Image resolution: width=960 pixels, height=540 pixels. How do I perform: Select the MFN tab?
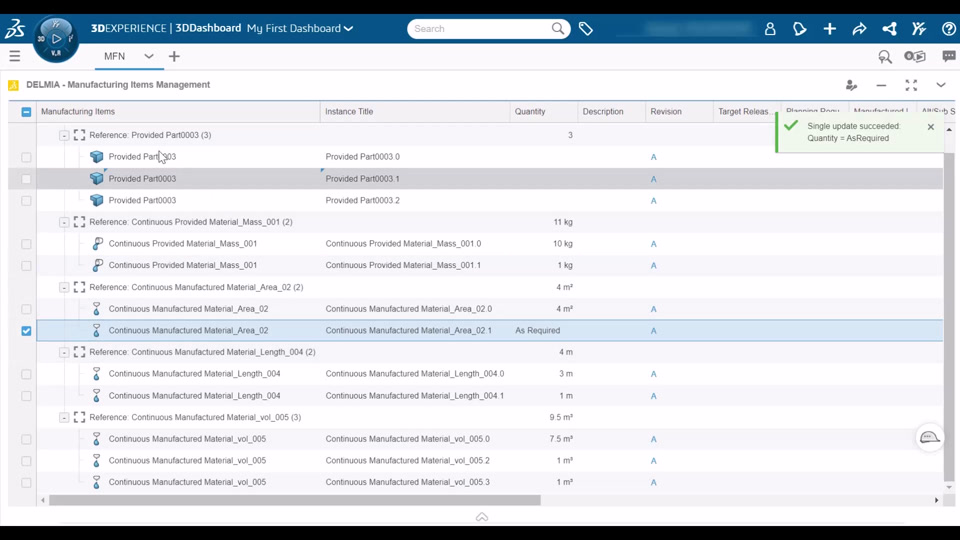click(114, 56)
